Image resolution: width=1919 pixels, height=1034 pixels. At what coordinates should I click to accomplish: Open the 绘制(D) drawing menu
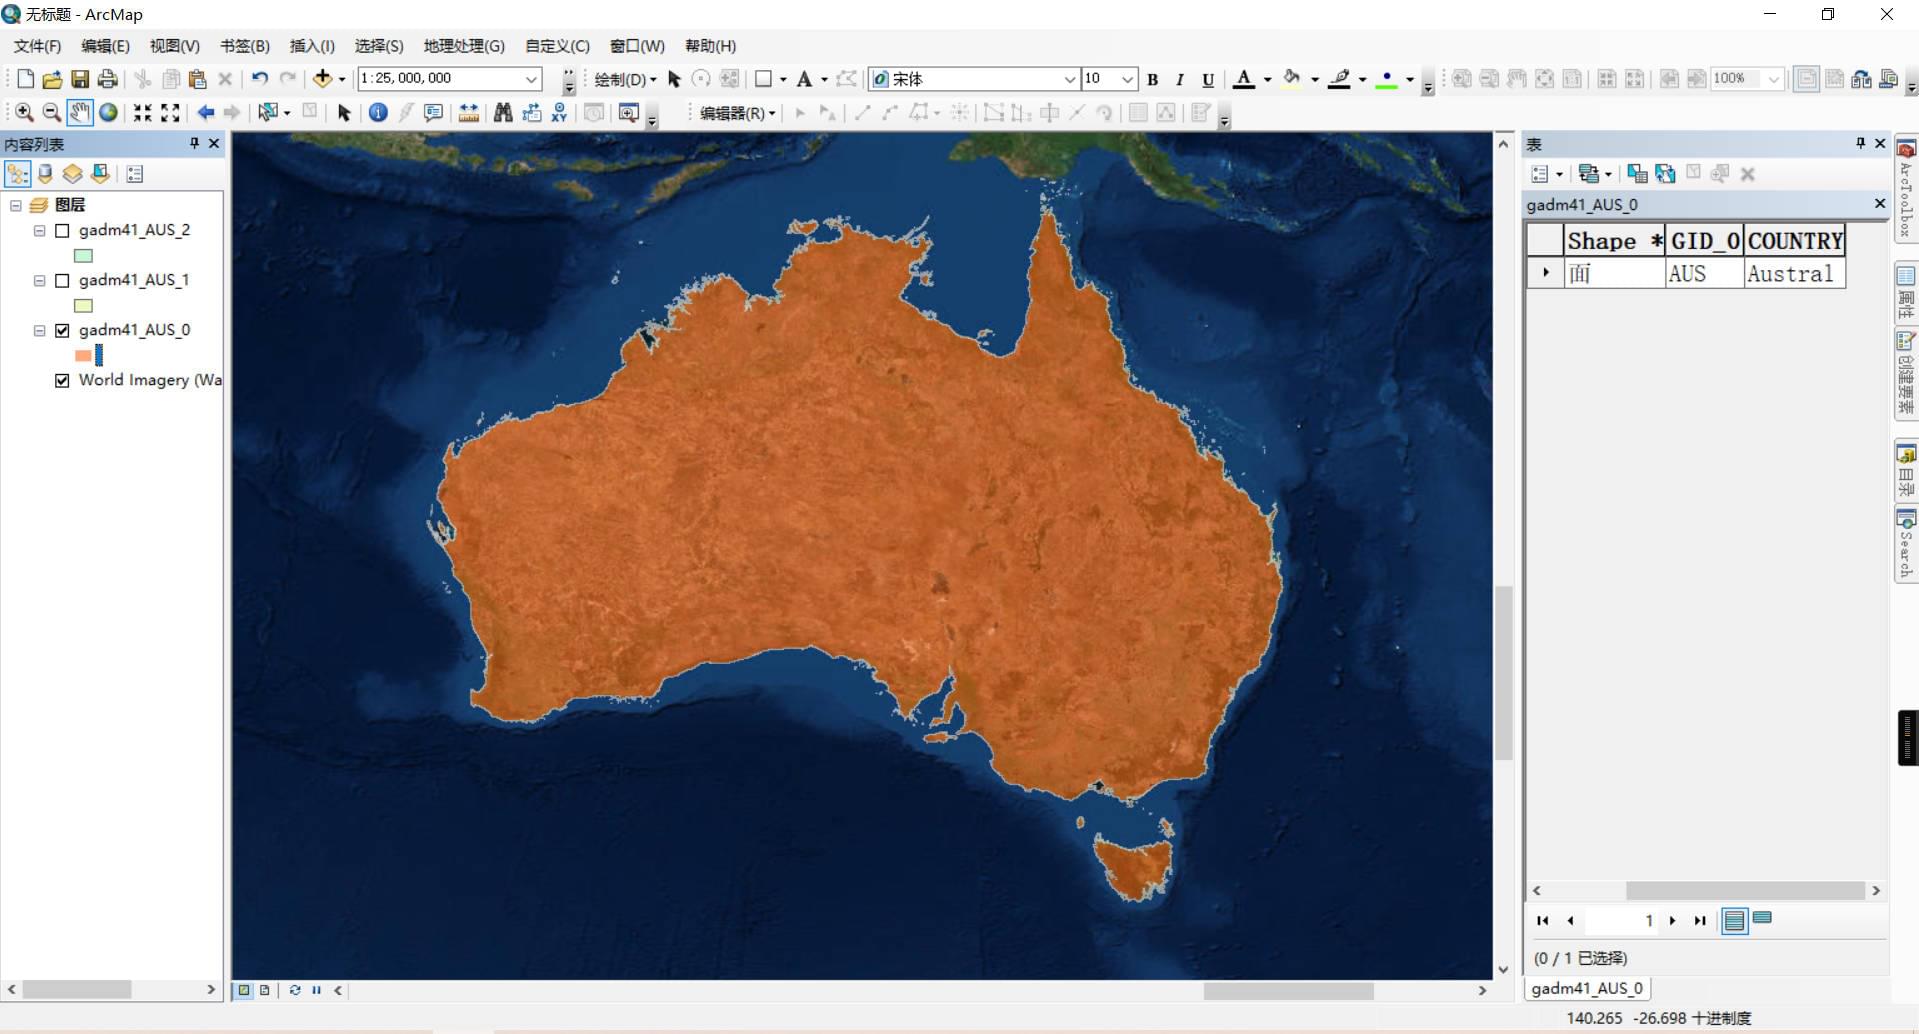625,79
